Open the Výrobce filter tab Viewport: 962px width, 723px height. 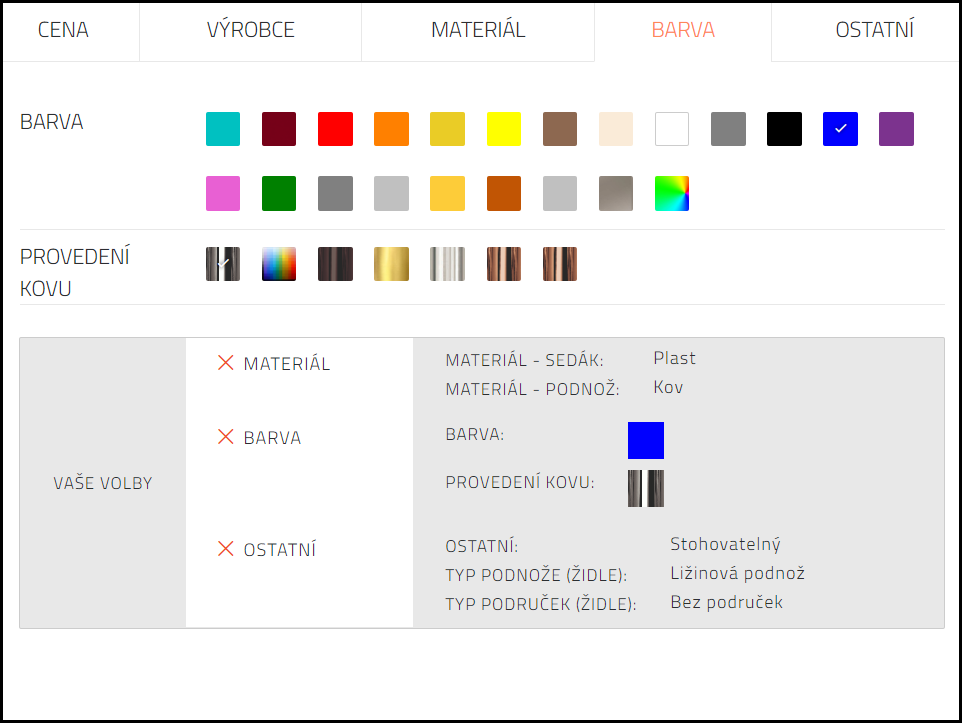tap(250, 30)
